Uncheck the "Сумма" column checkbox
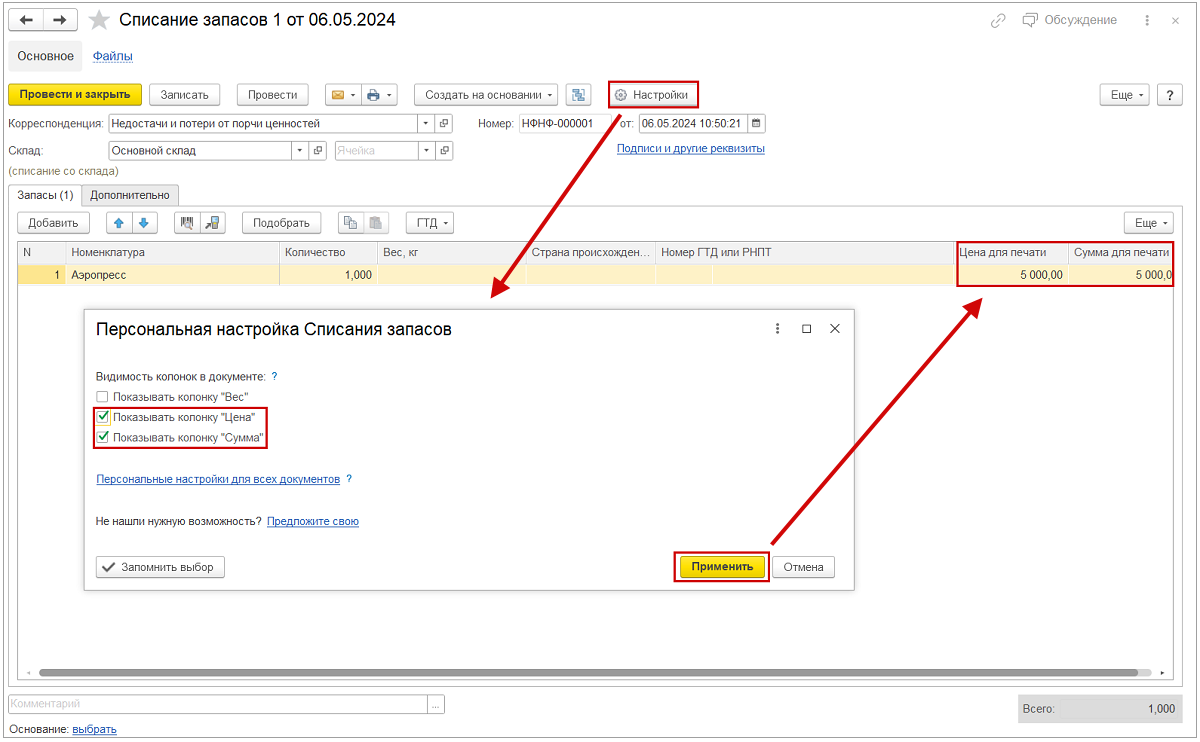This screenshot has height=742, width=1200. click(x=102, y=437)
